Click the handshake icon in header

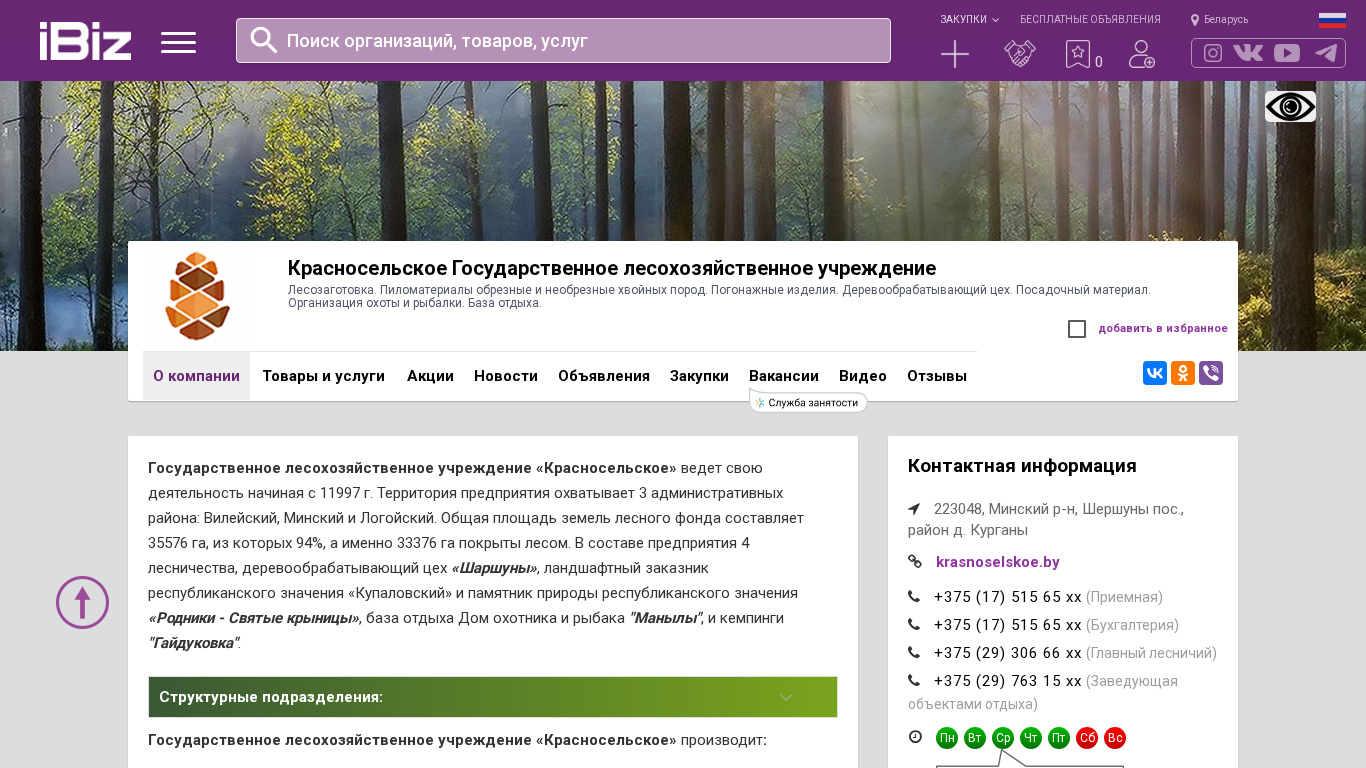[x=1019, y=54]
